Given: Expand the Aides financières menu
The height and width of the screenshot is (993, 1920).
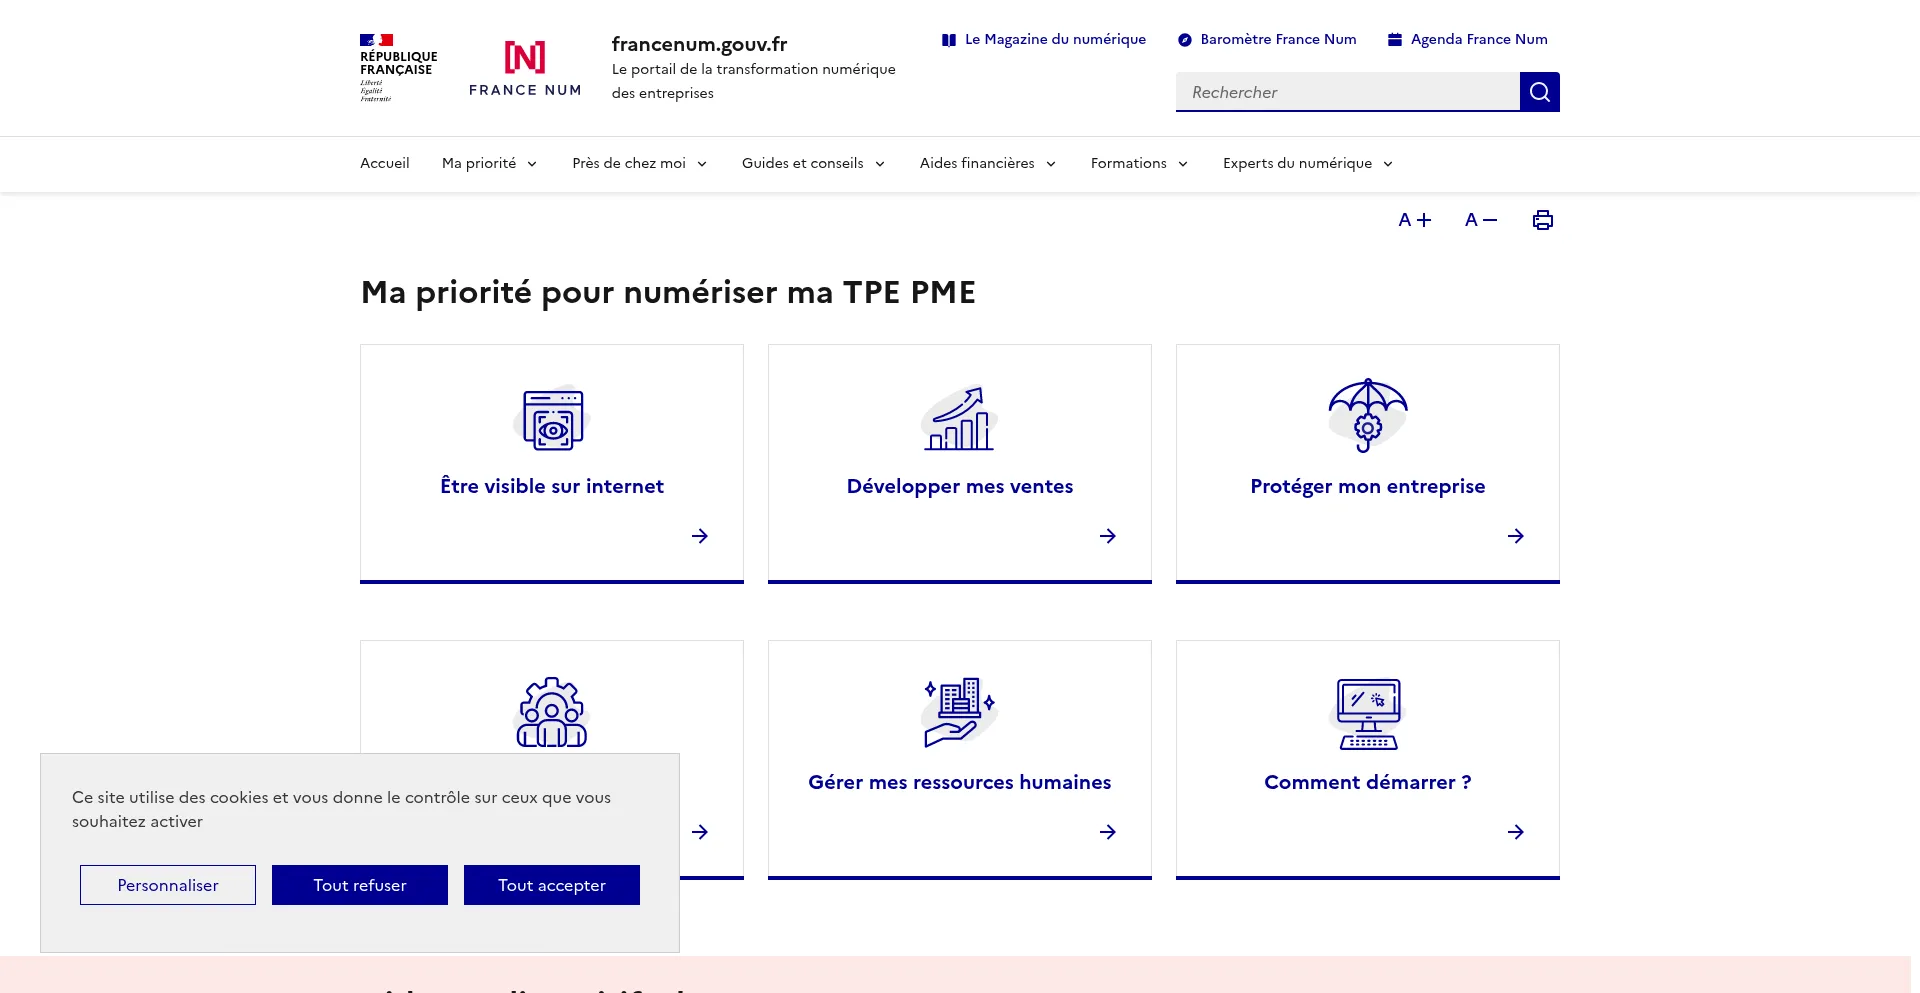Looking at the screenshot, I should click(x=988, y=164).
